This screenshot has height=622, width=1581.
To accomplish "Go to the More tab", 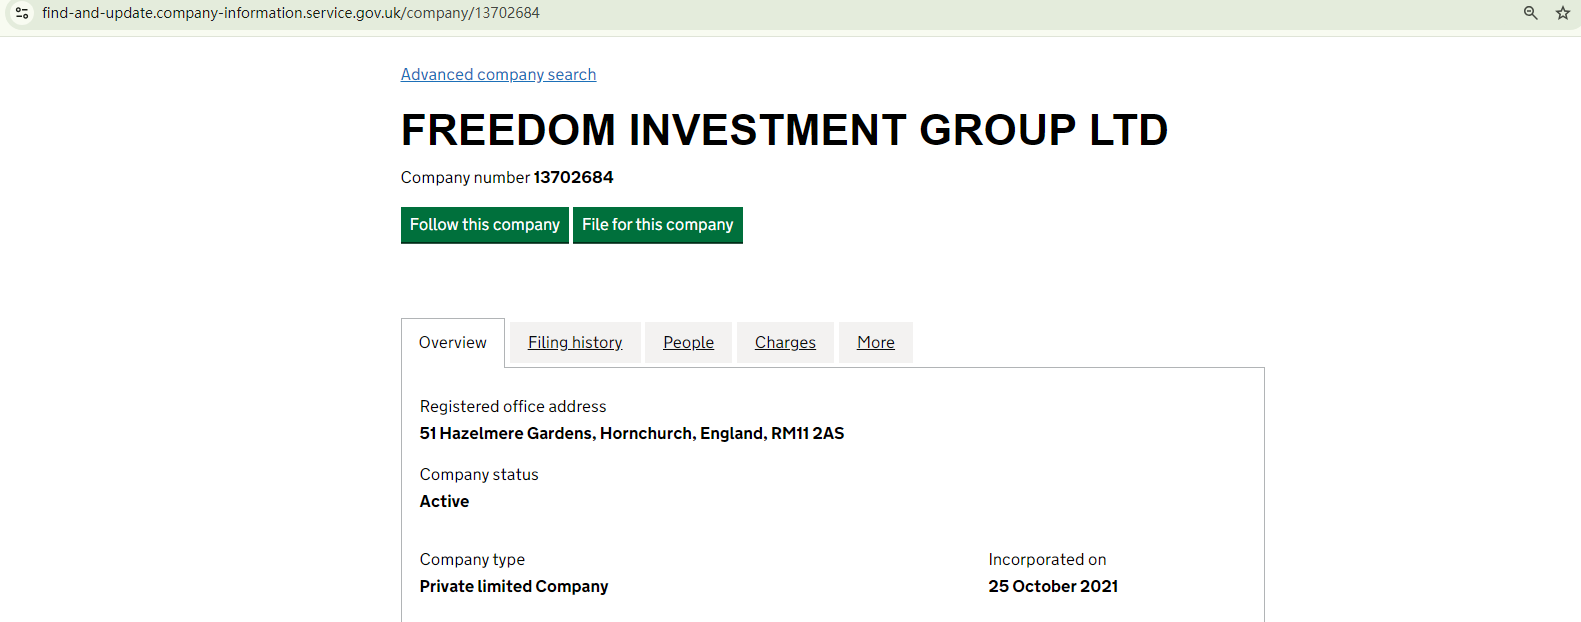I will coord(875,343).
